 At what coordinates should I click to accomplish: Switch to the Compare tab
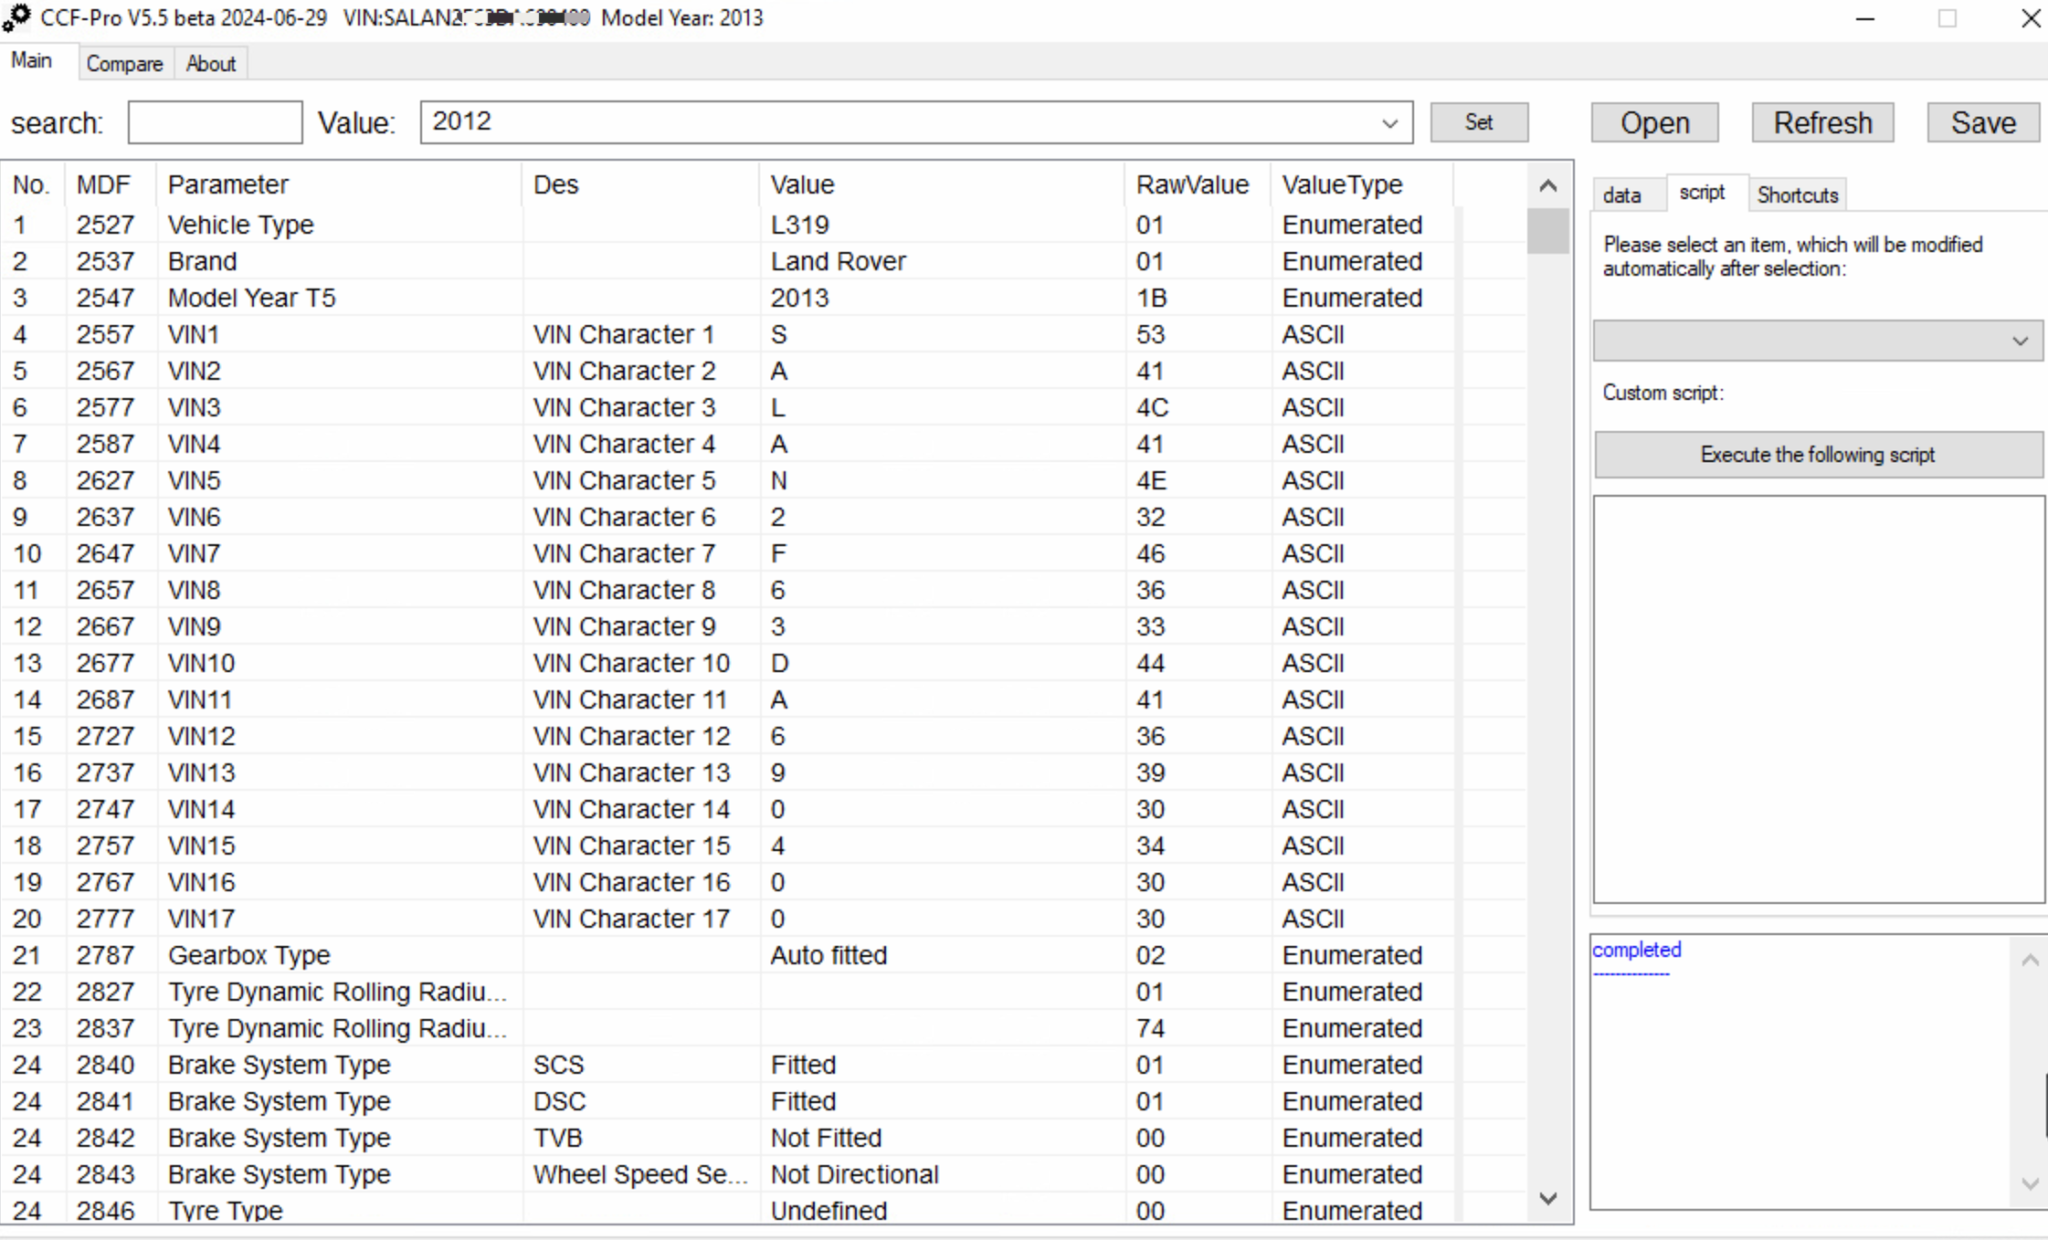124,64
